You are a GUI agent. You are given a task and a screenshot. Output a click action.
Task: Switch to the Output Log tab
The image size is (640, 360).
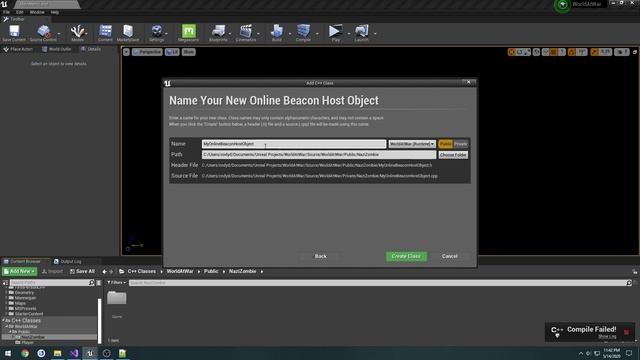click(68, 261)
